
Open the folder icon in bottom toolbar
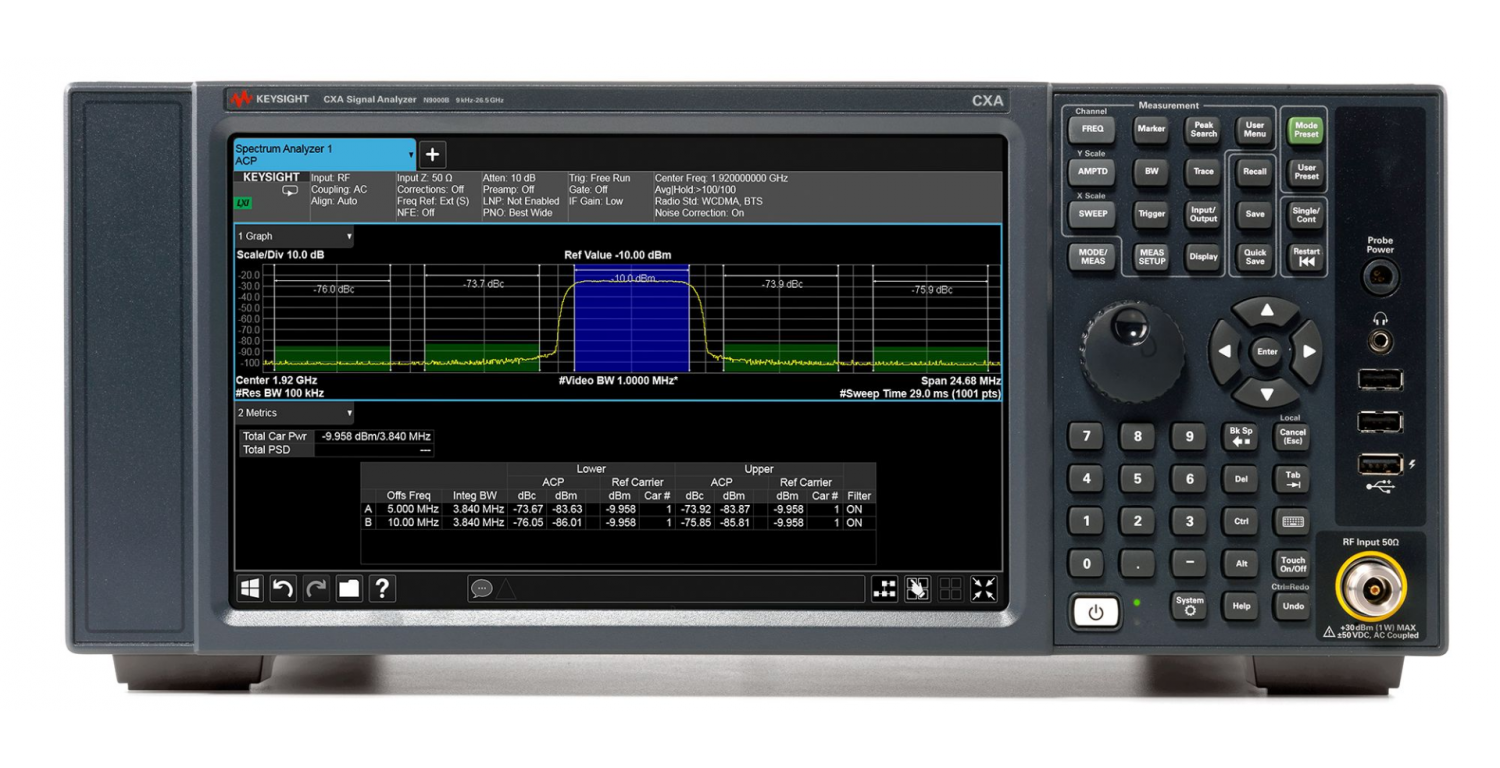click(349, 589)
